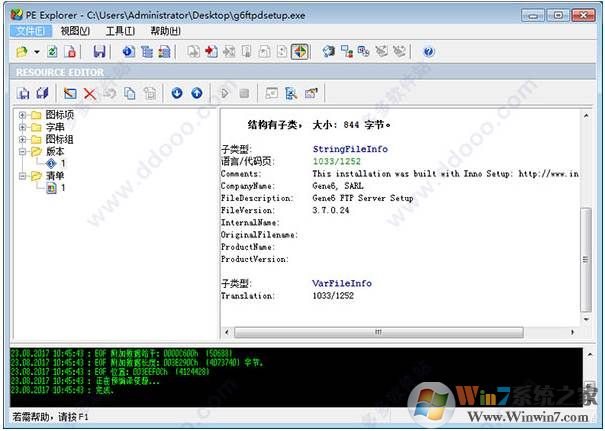
Task: Open the 文件(F) menu
Action: coord(30,31)
